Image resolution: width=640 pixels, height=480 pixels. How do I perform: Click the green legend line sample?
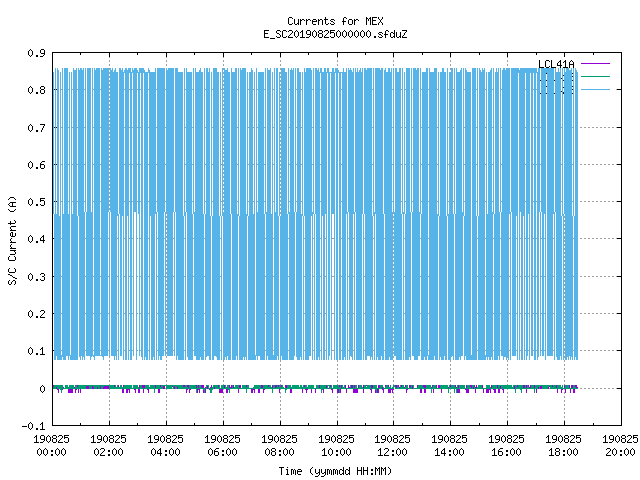click(595, 76)
